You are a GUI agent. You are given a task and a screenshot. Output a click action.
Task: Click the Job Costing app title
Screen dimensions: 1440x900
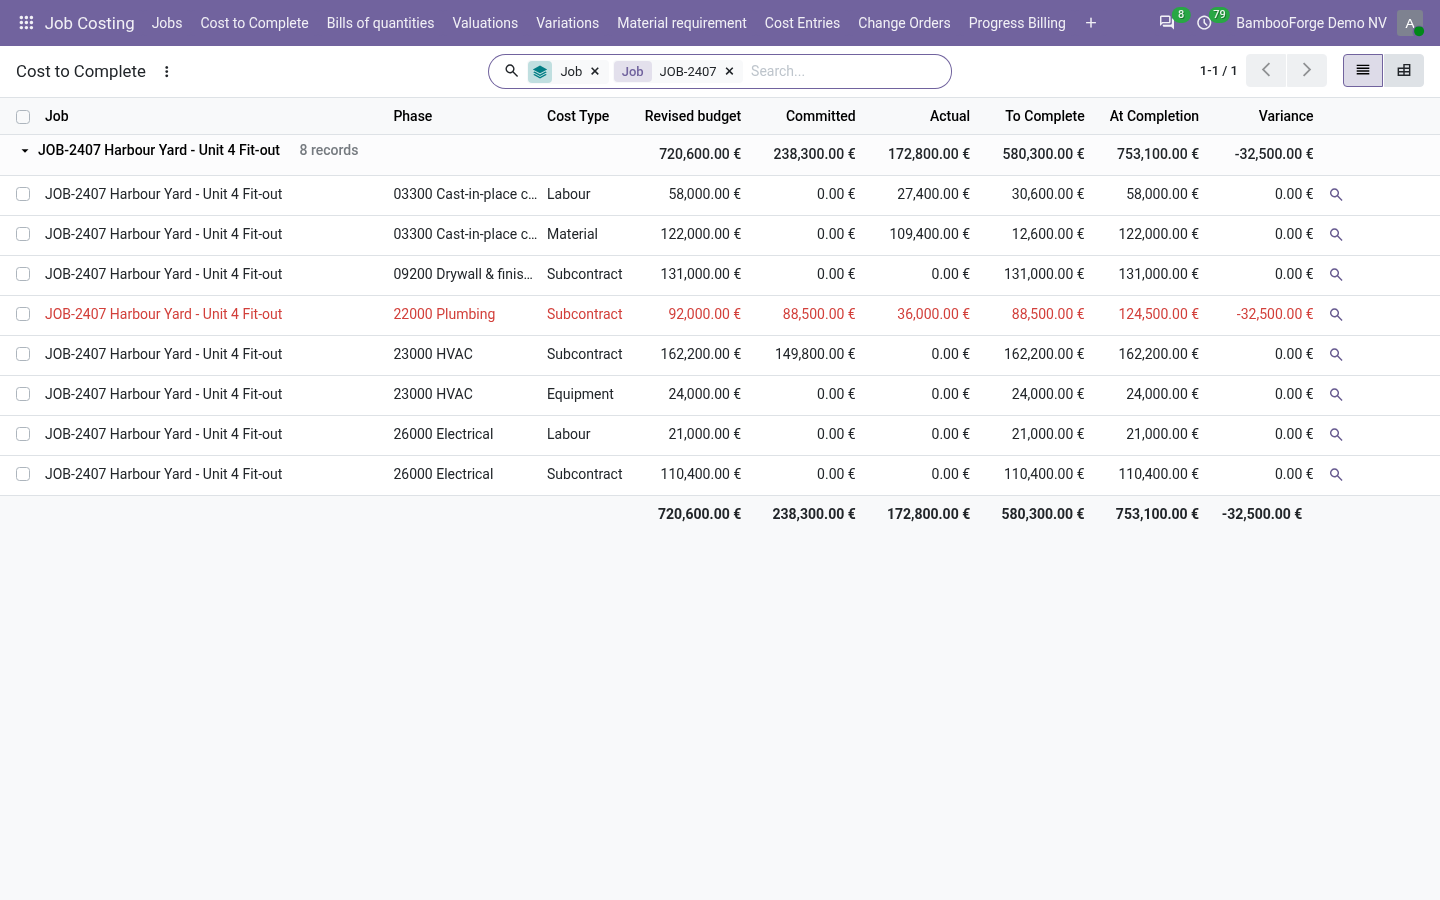pyautogui.click(x=89, y=23)
